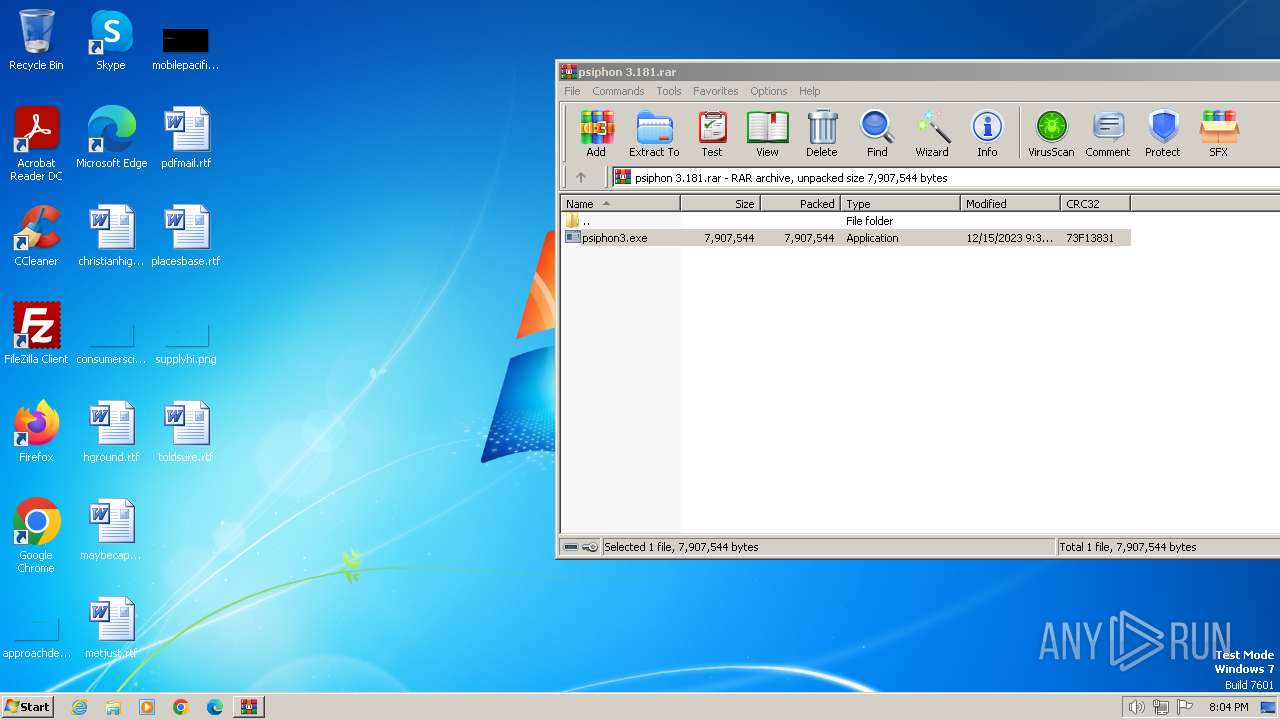Select the CCleaner desktop shortcut

click(x=36, y=236)
